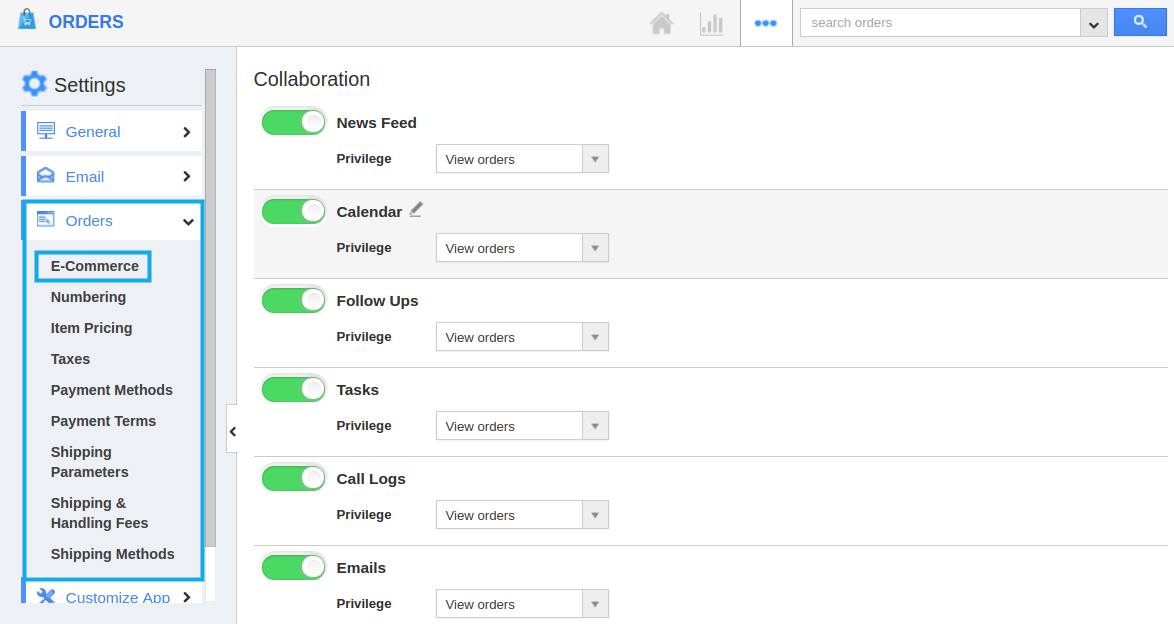Click the News Feed label
The width and height of the screenshot is (1174, 624).
click(377, 123)
